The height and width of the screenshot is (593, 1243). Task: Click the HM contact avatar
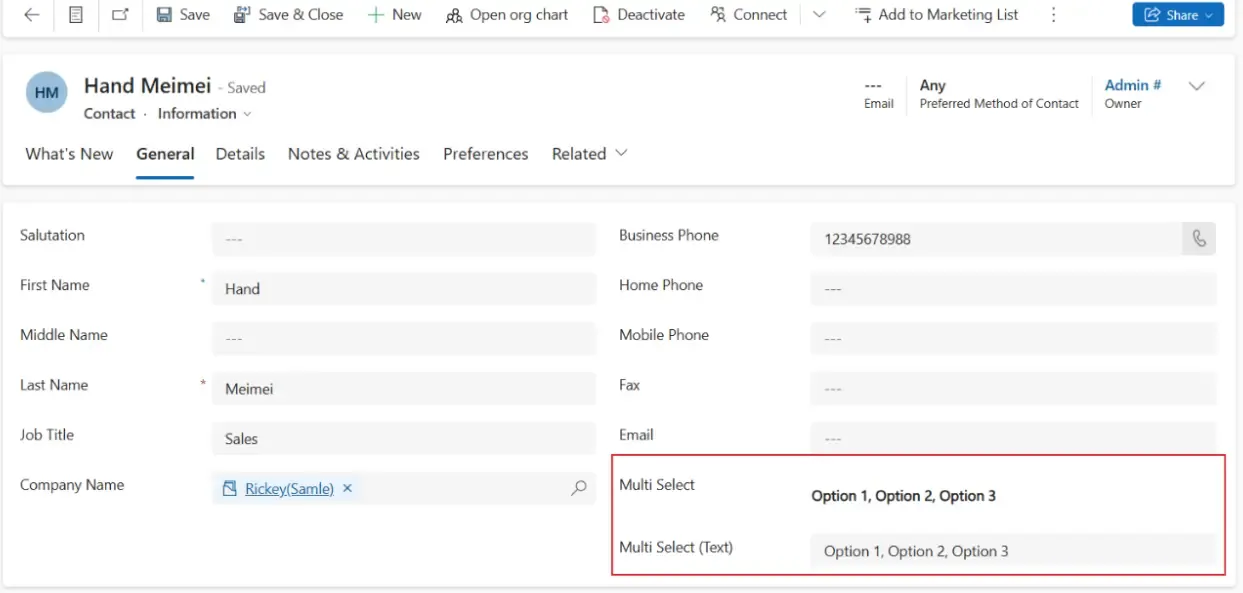46,92
